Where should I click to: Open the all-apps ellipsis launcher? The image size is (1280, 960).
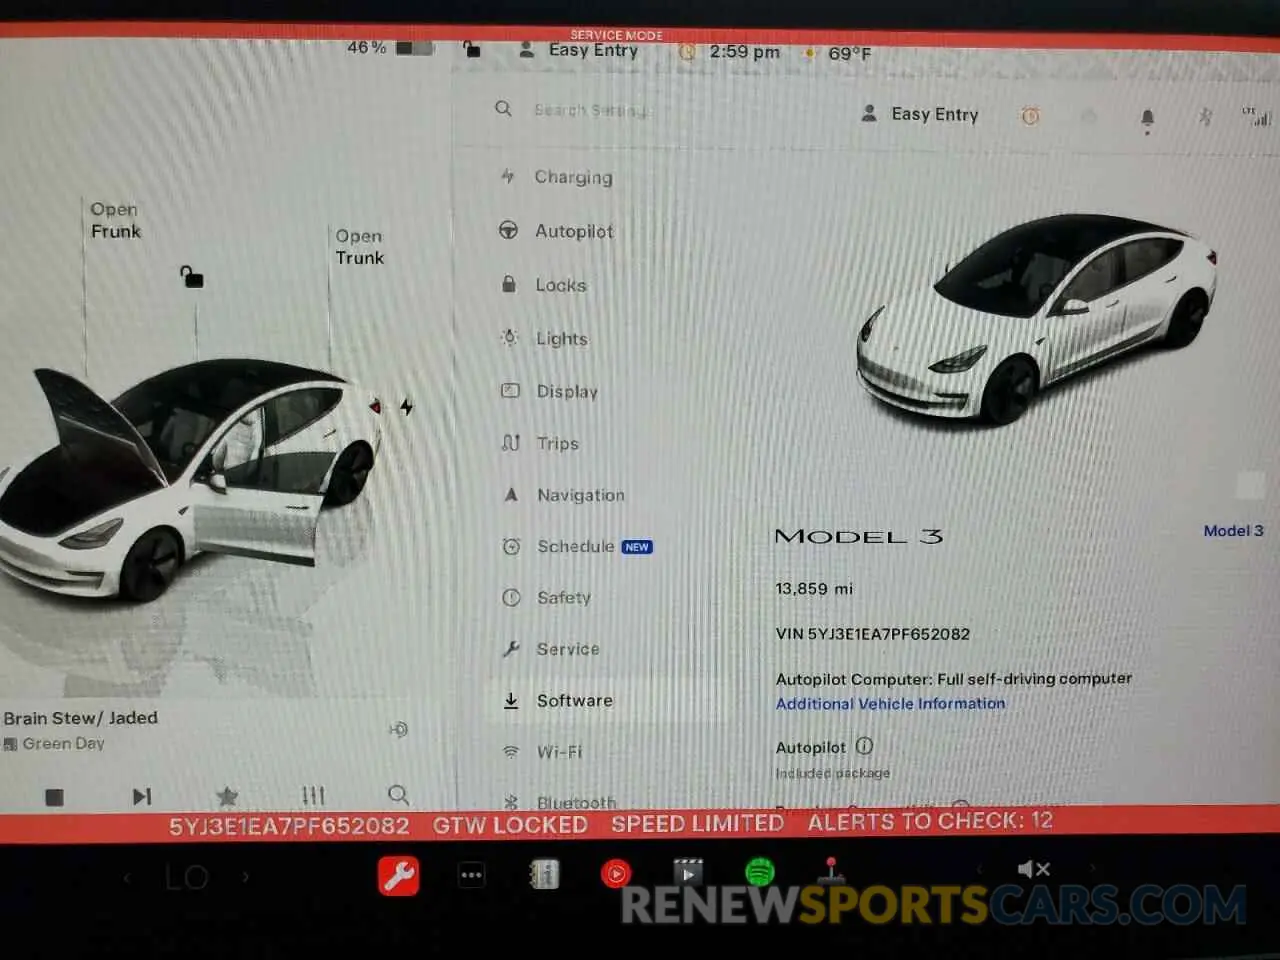click(471, 875)
